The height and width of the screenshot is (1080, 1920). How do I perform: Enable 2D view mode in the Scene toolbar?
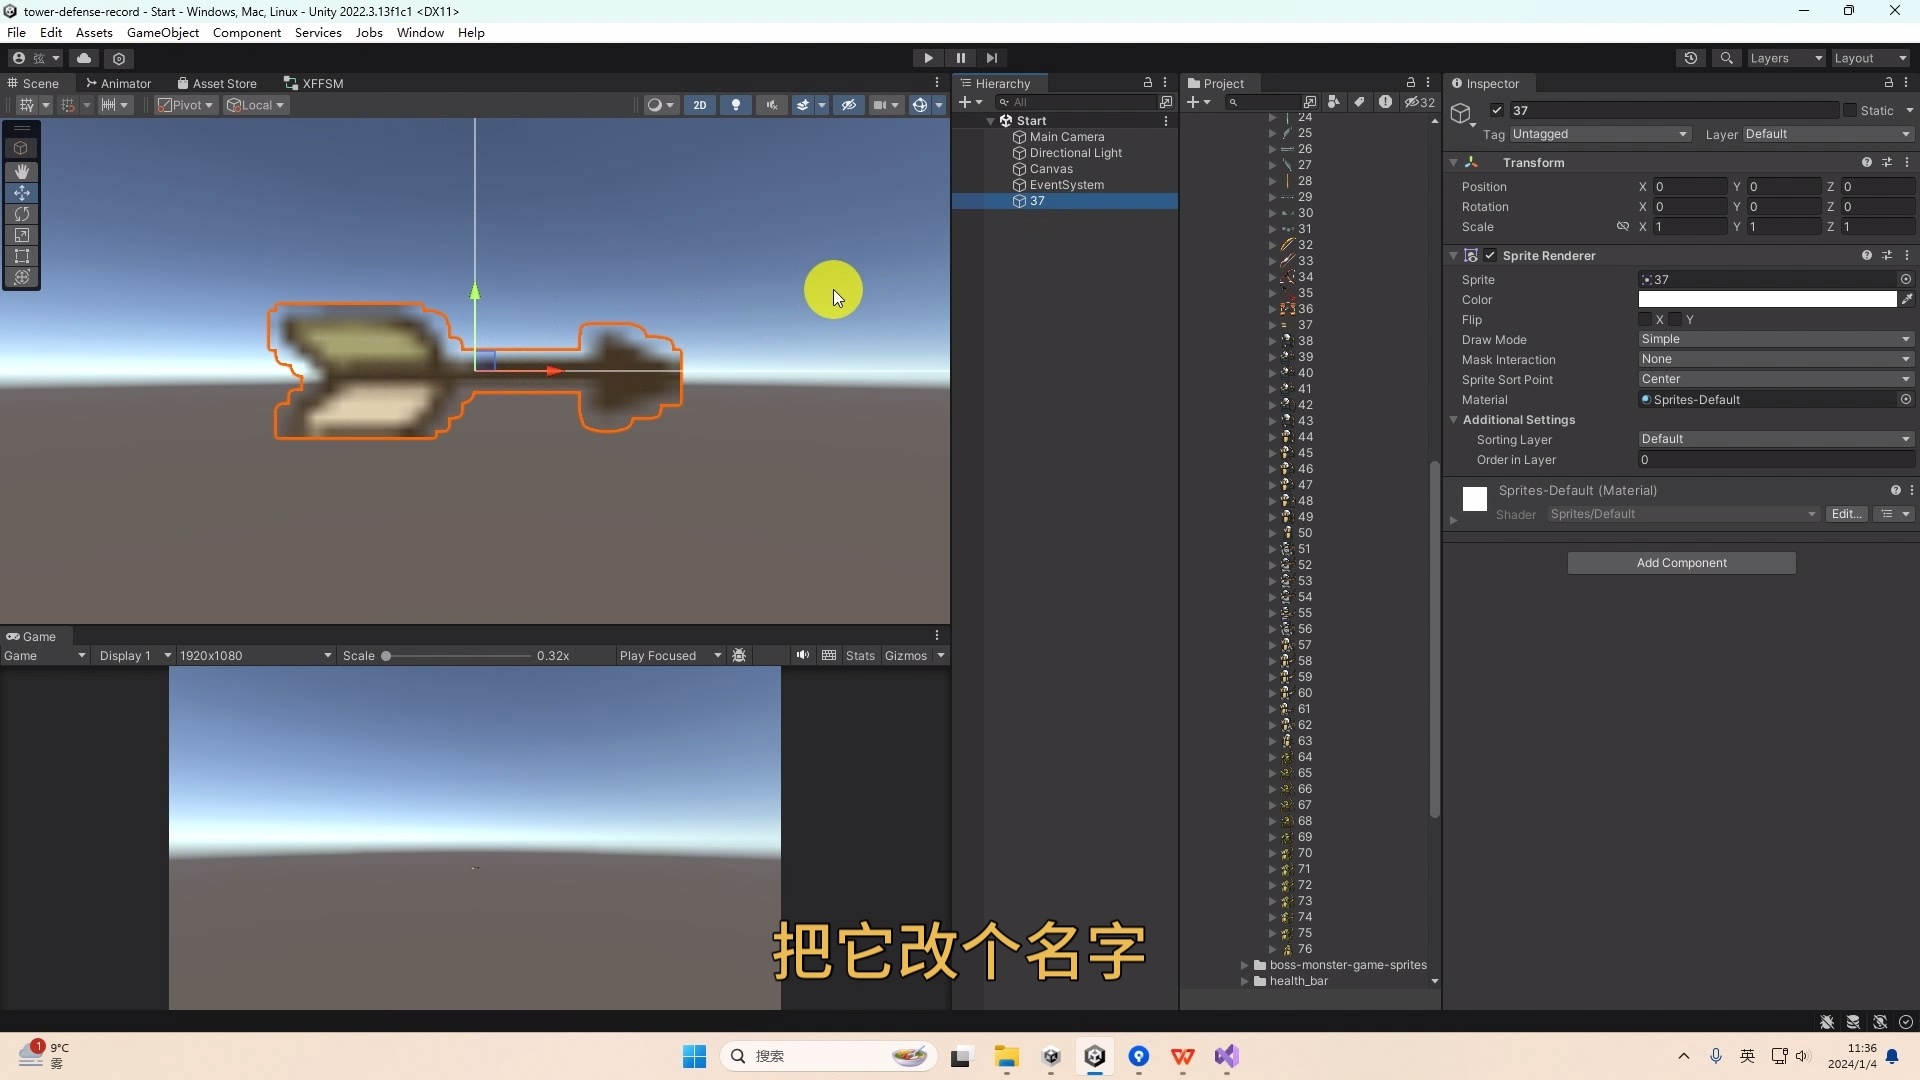[701, 104]
